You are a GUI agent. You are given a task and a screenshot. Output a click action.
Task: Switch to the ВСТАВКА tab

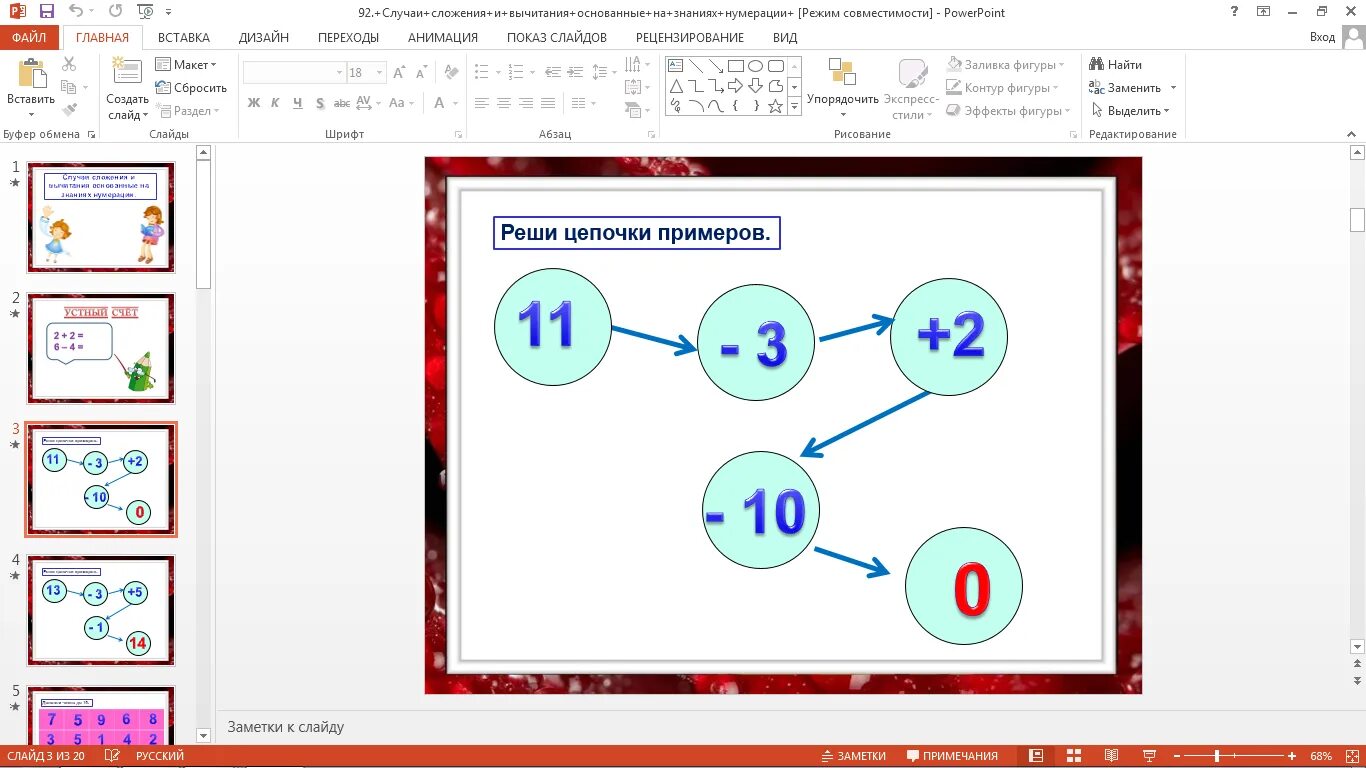(184, 38)
